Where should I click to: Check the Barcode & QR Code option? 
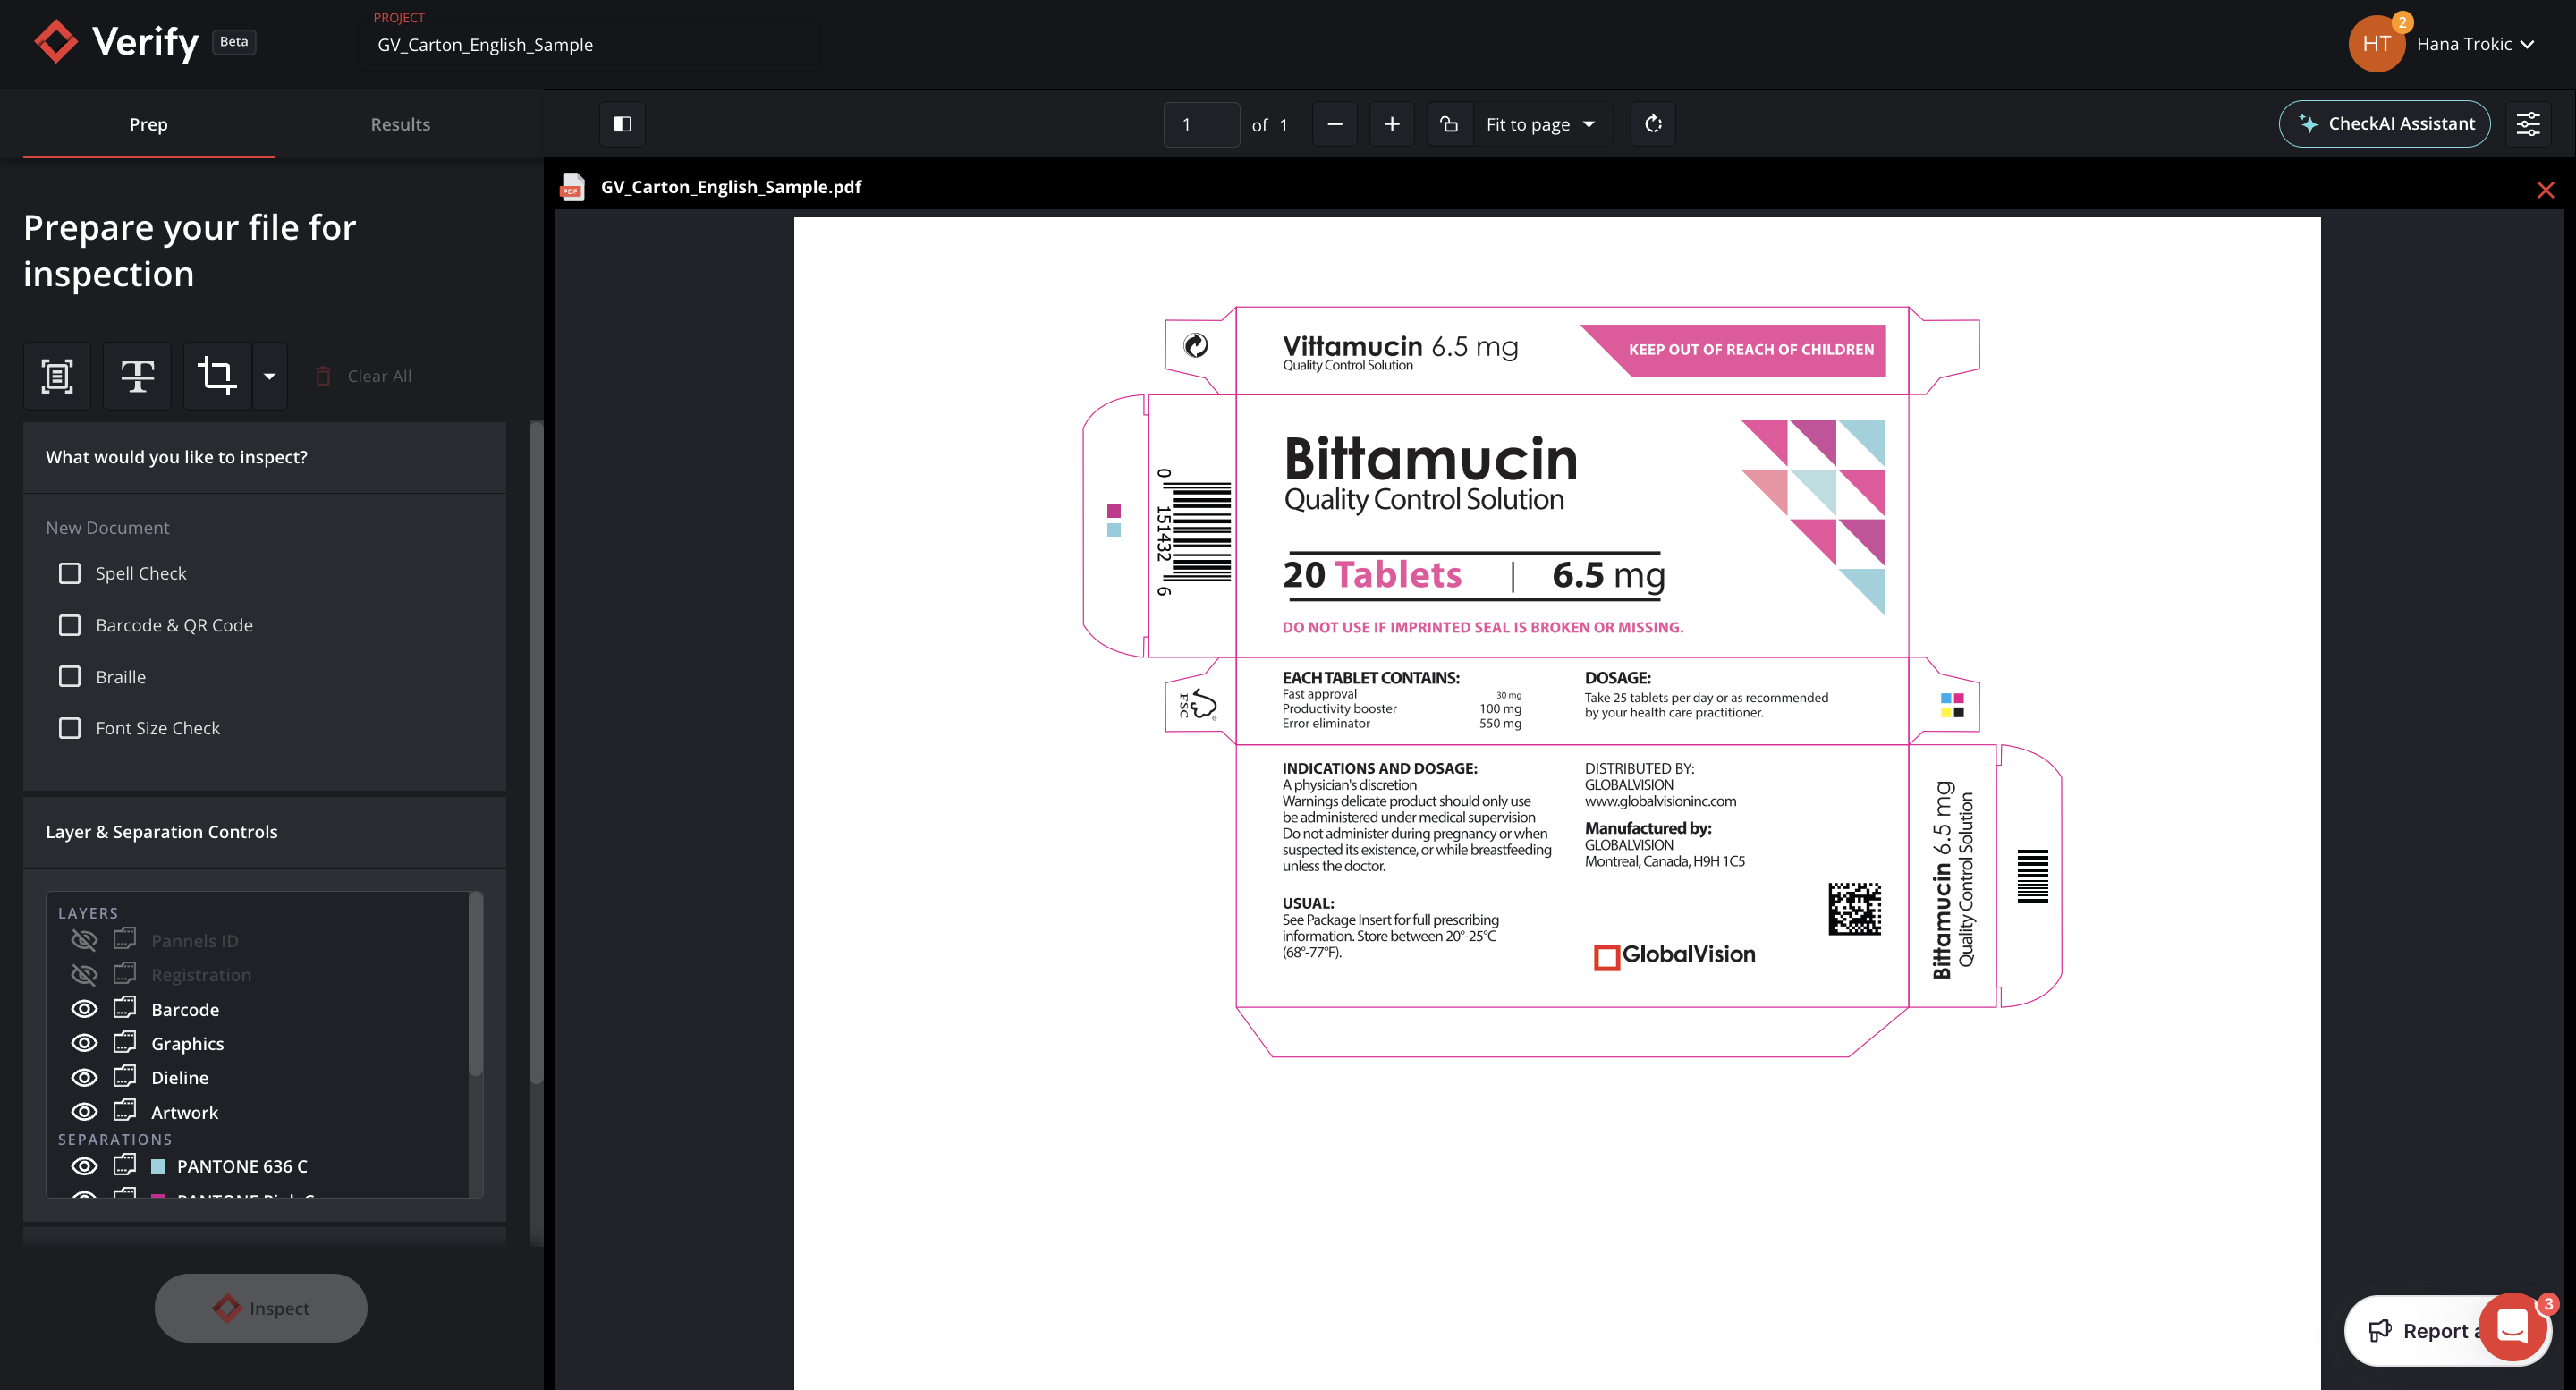pos(69,624)
